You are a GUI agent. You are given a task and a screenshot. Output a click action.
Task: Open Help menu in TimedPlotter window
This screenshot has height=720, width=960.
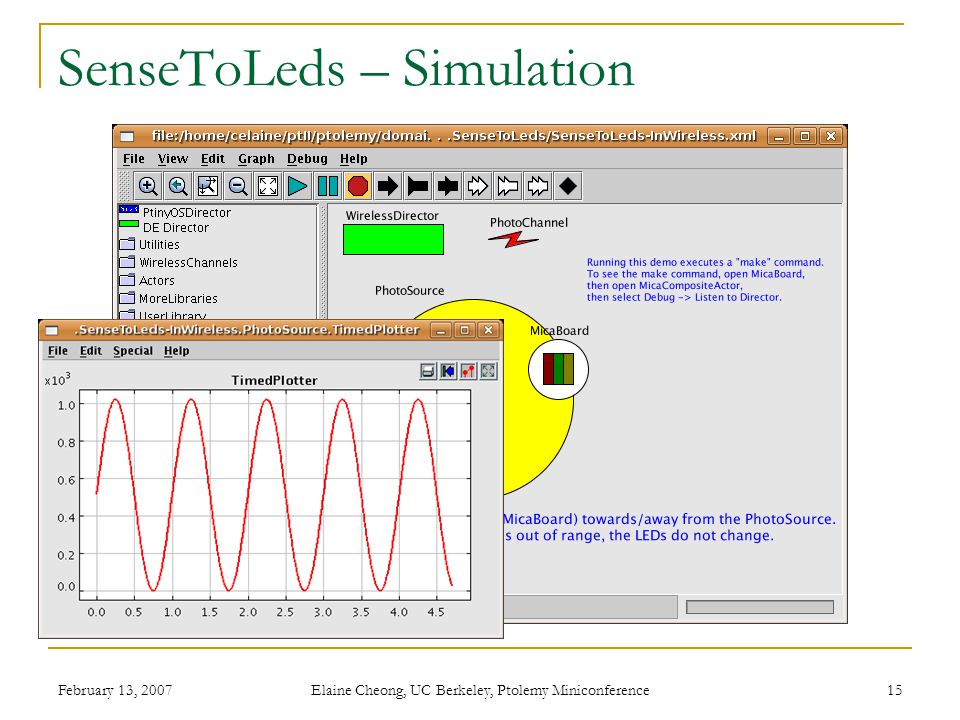pos(176,351)
